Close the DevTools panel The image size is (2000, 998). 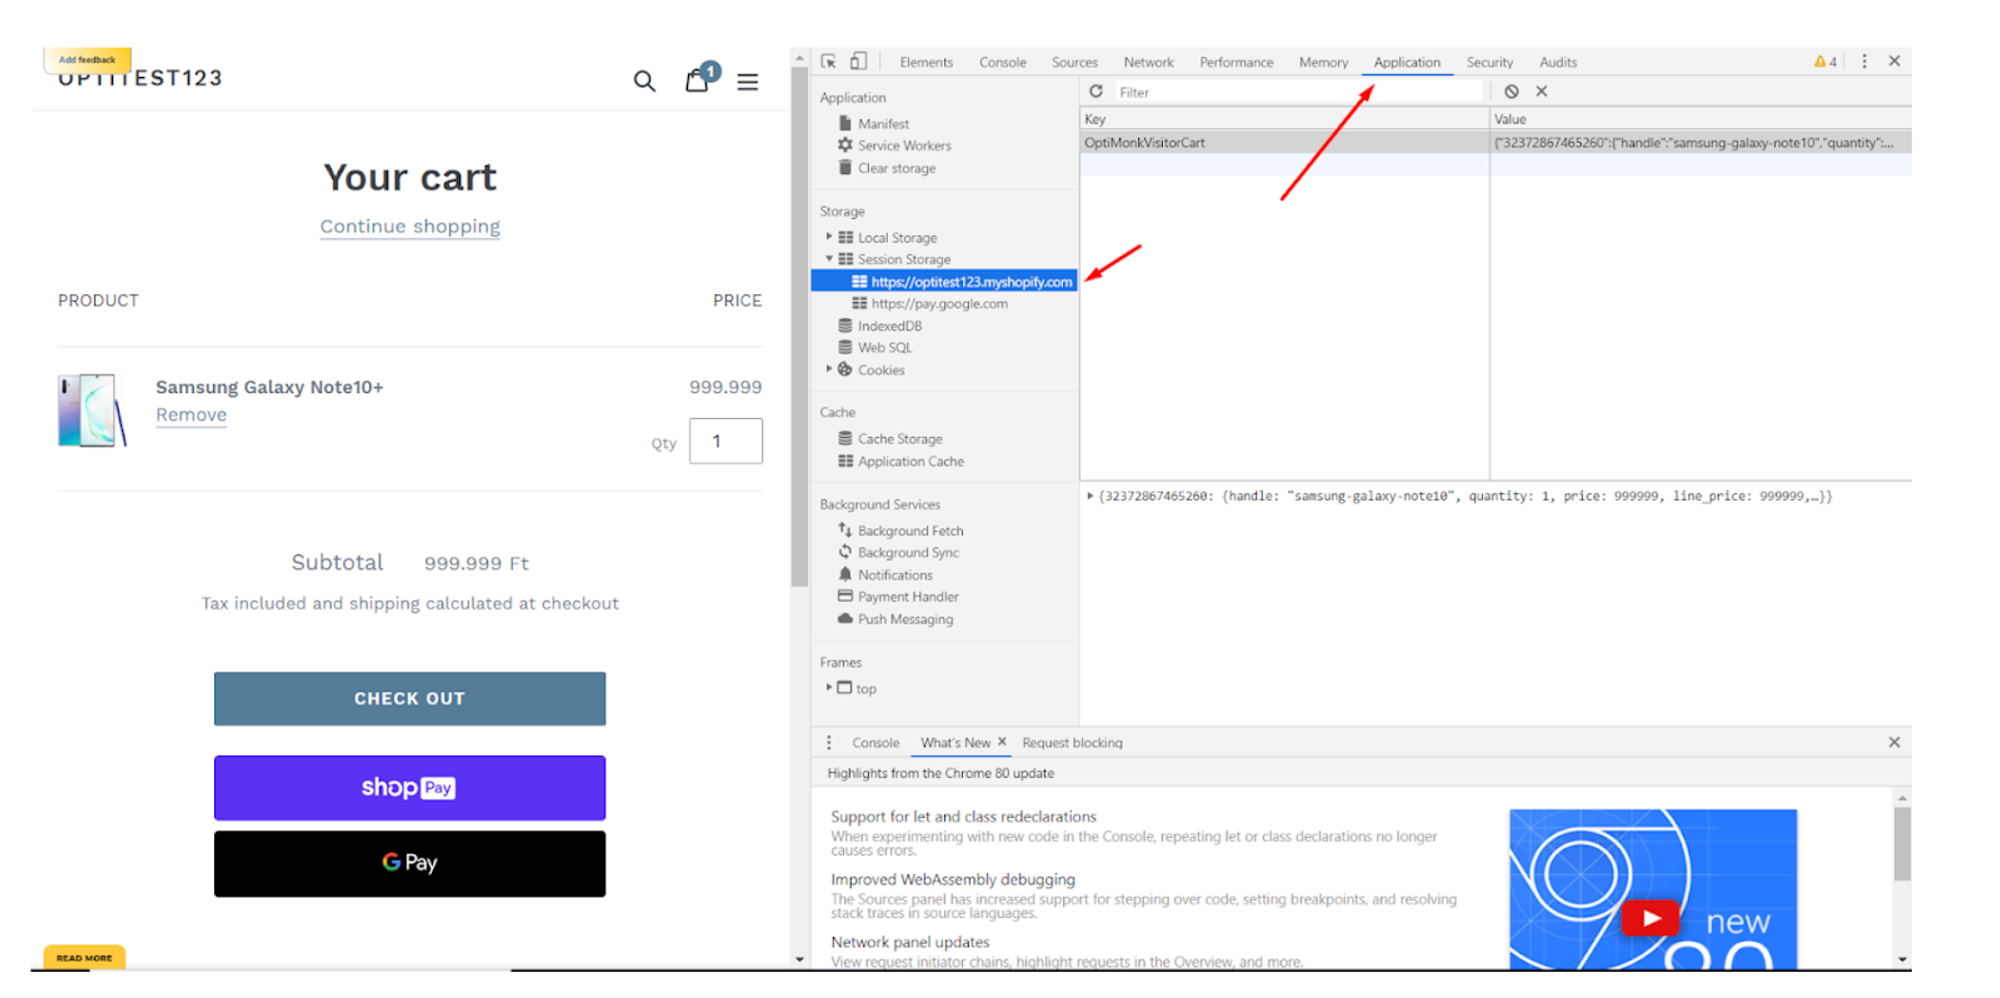coord(1894,61)
